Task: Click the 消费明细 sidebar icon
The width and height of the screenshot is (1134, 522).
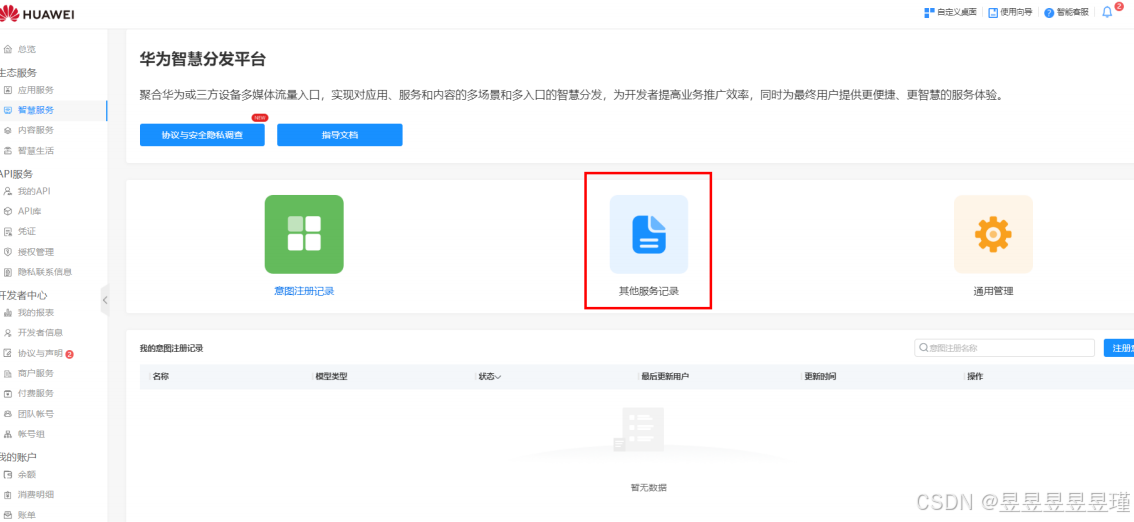Action: pyautogui.click(x=8, y=495)
